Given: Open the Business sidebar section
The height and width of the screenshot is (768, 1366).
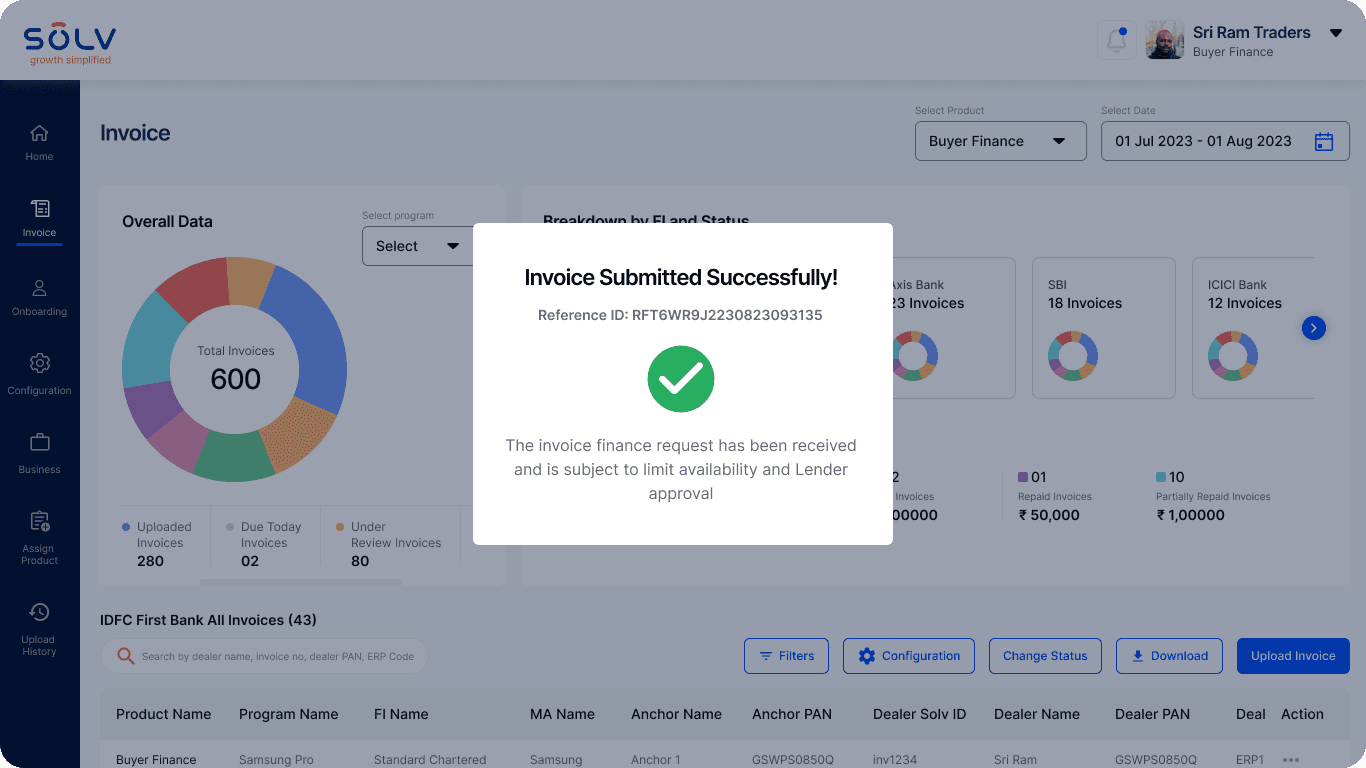Looking at the screenshot, I should (39, 453).
